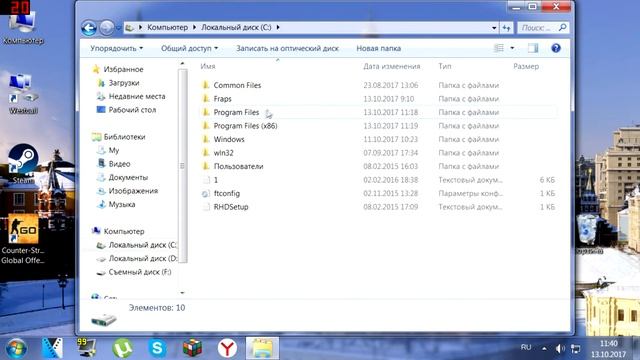
Task: Select Локальный диск (D:) in navigation pane
Action: coord(142,258)
